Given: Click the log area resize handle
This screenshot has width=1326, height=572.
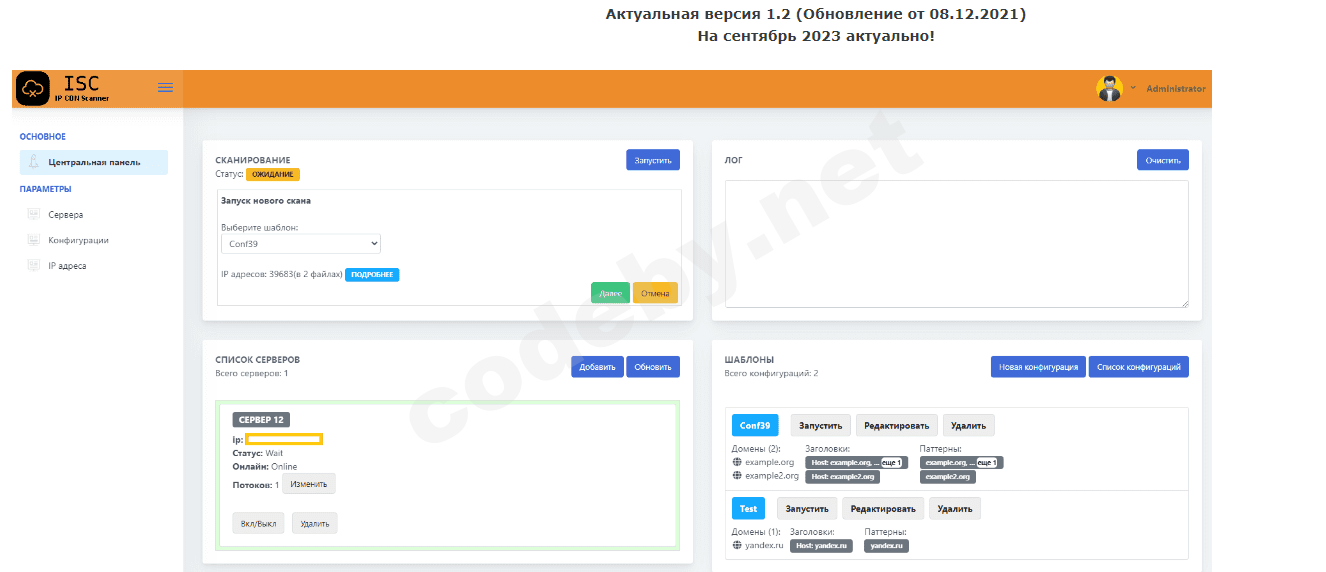Looking at the screenshot, I should click(x=1184, y=303).
